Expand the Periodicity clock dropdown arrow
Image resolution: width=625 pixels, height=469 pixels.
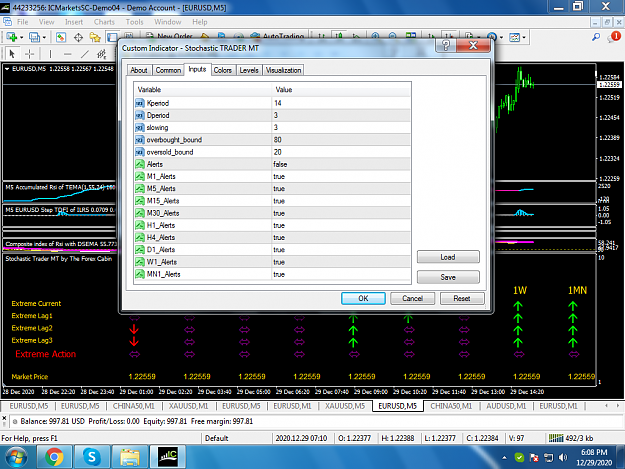click(x=501, y=37)
